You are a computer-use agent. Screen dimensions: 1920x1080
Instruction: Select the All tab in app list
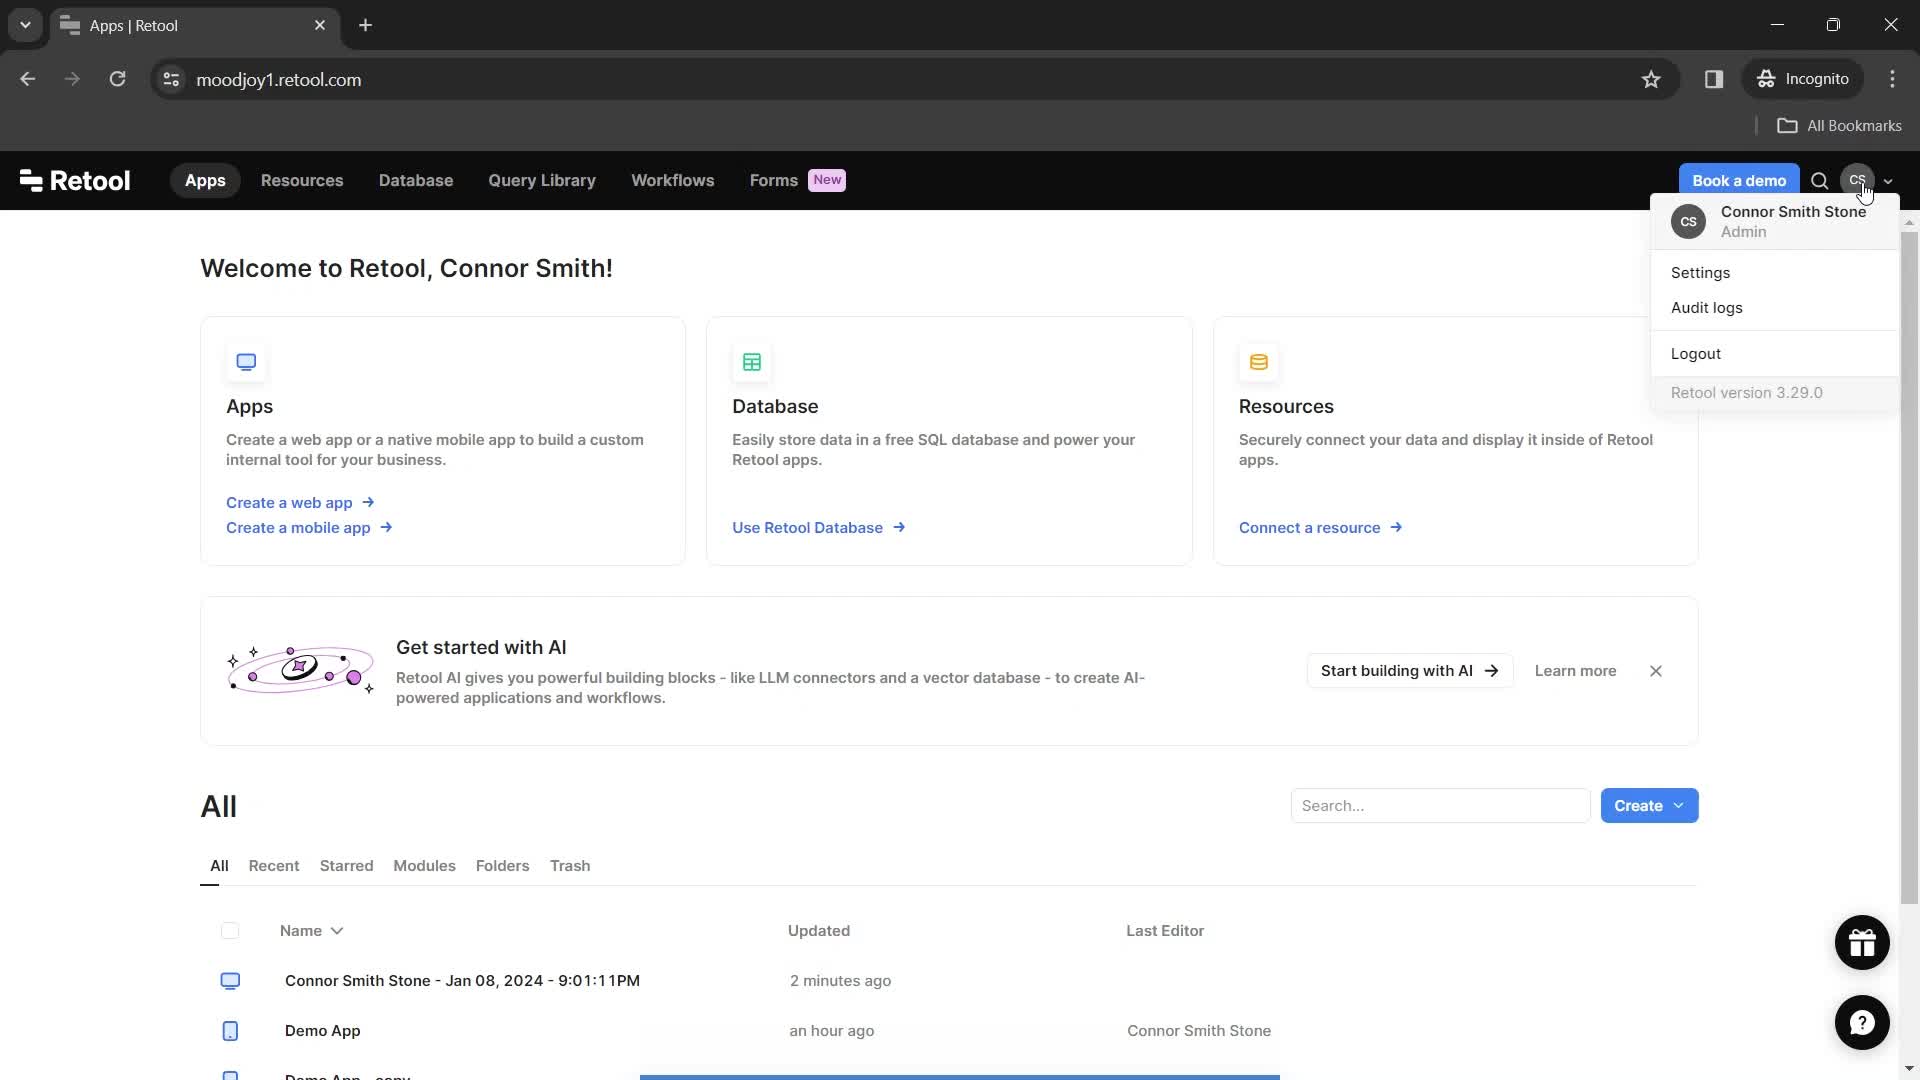219,865
